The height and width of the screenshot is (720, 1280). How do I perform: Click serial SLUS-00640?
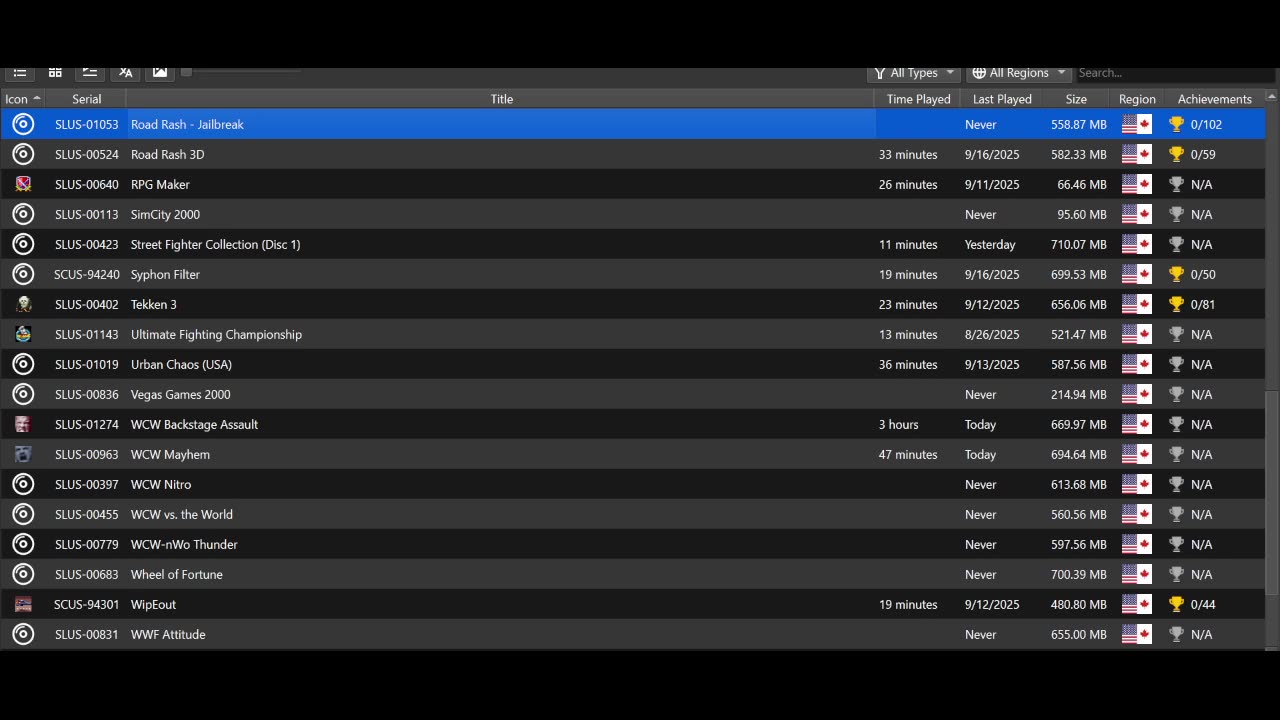click(86, 184)
